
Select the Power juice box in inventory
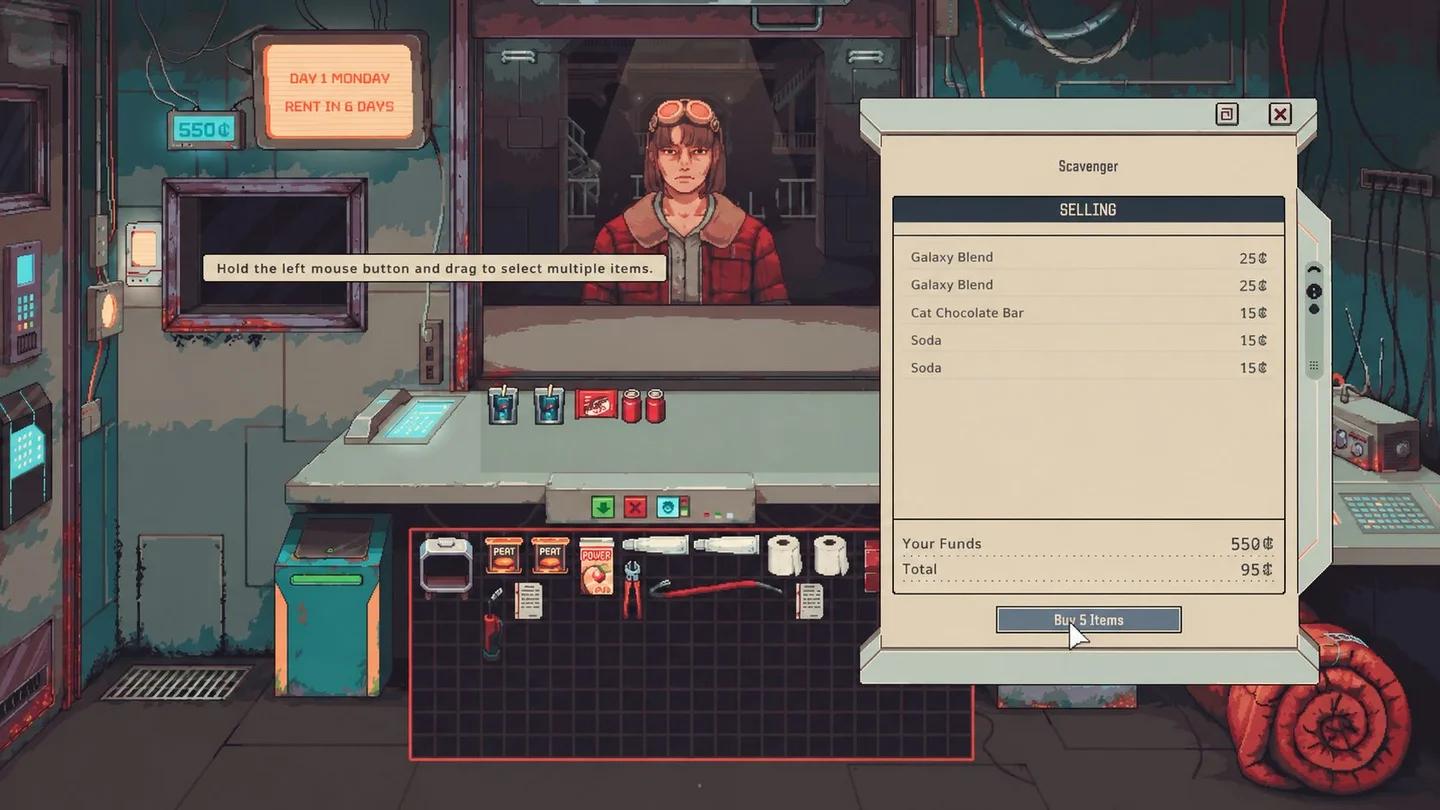[597, 567]
